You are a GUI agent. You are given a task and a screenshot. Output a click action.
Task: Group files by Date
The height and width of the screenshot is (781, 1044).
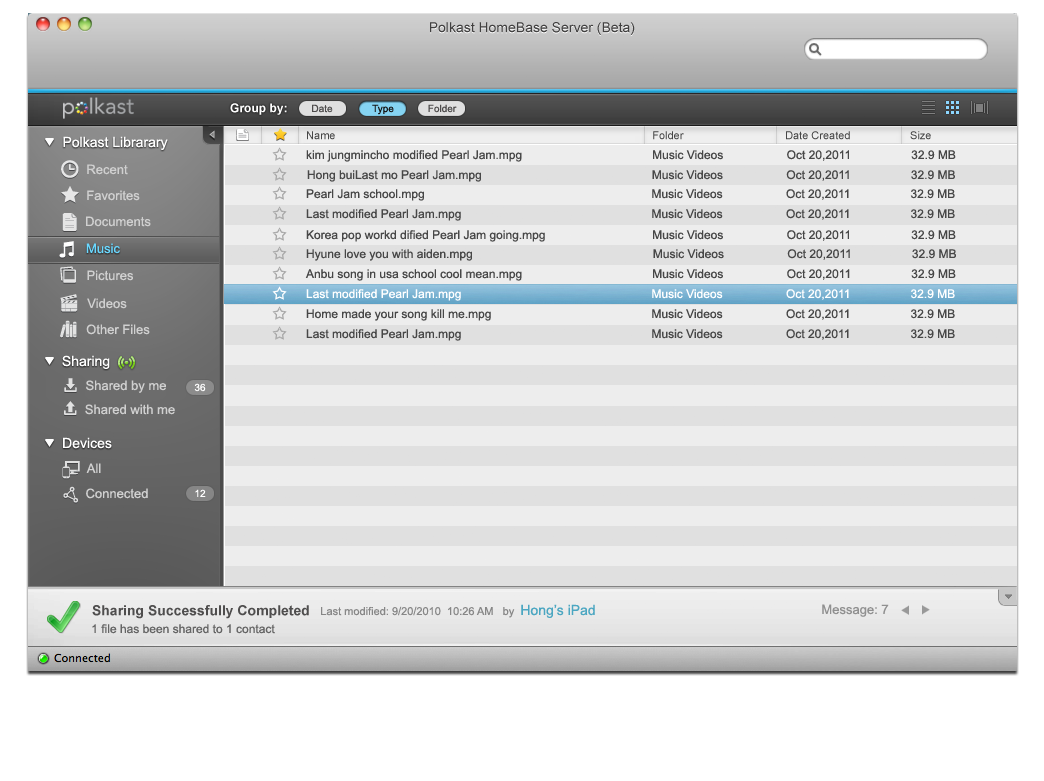coord(322,109)
